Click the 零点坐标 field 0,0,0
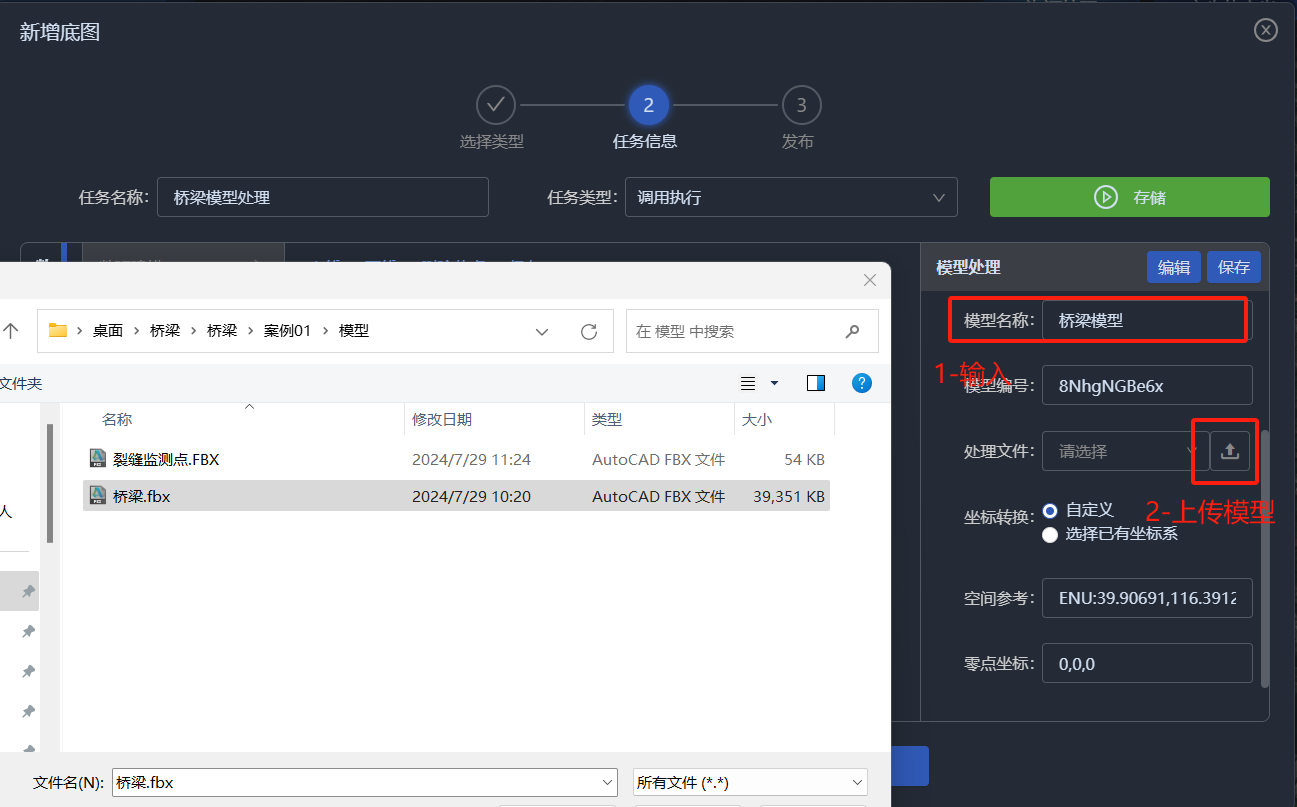 (x=1147, y=663)
